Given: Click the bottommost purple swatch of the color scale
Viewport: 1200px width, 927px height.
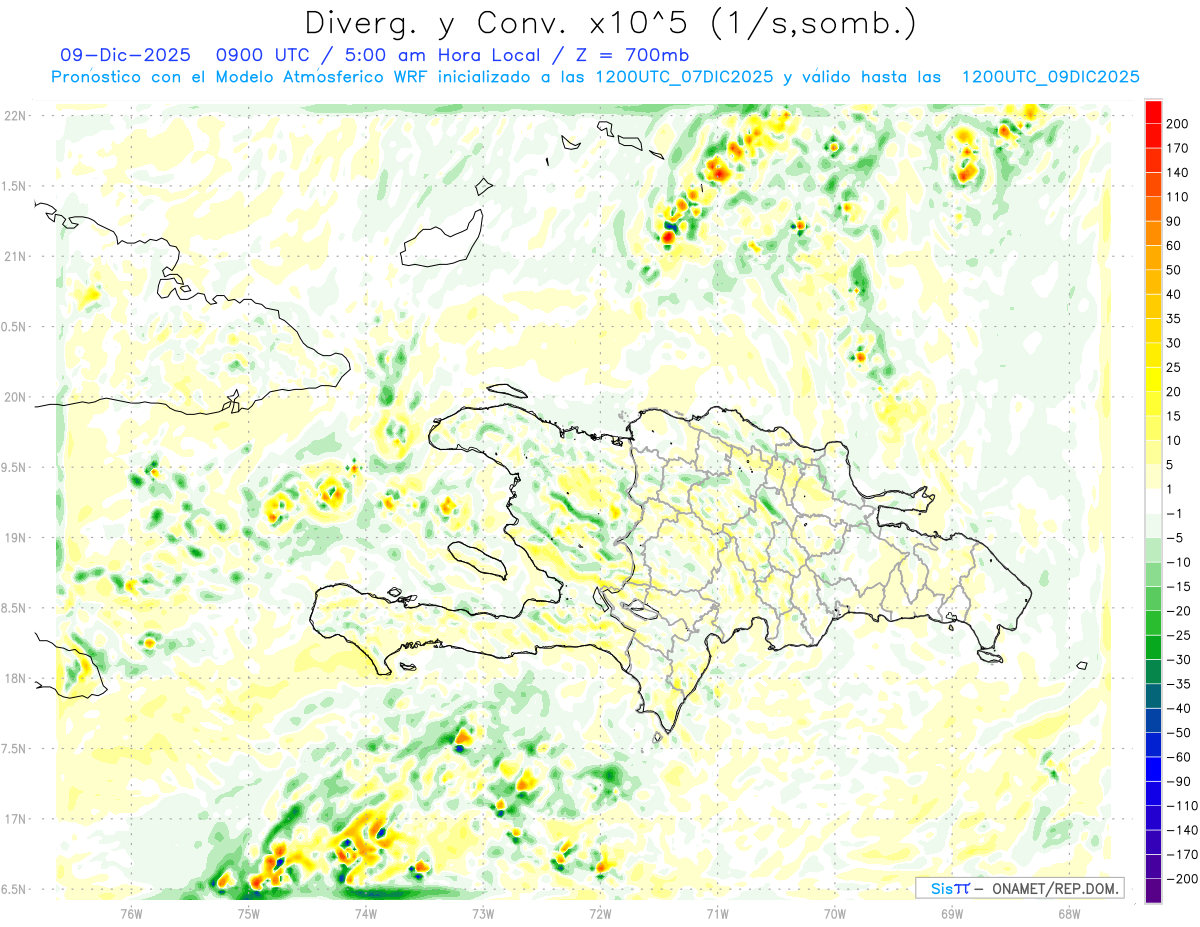Looking at the screenshot, I should pos(1153,890).
